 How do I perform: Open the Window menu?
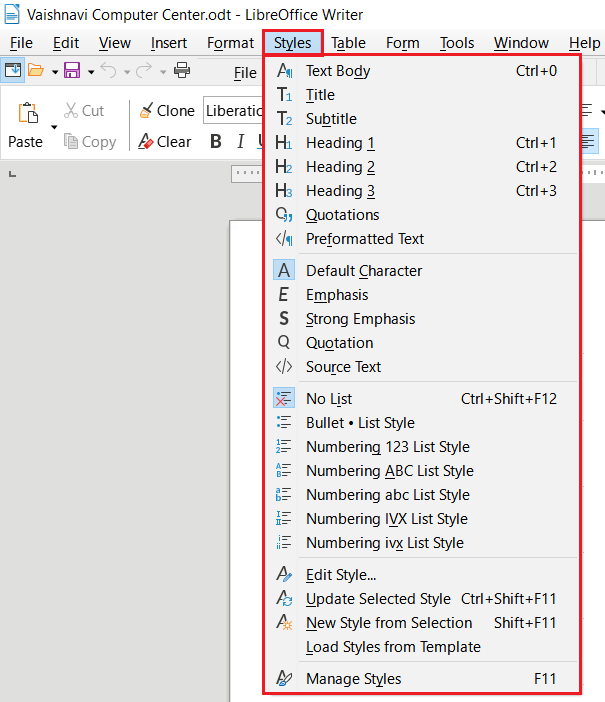click(521, 43)
